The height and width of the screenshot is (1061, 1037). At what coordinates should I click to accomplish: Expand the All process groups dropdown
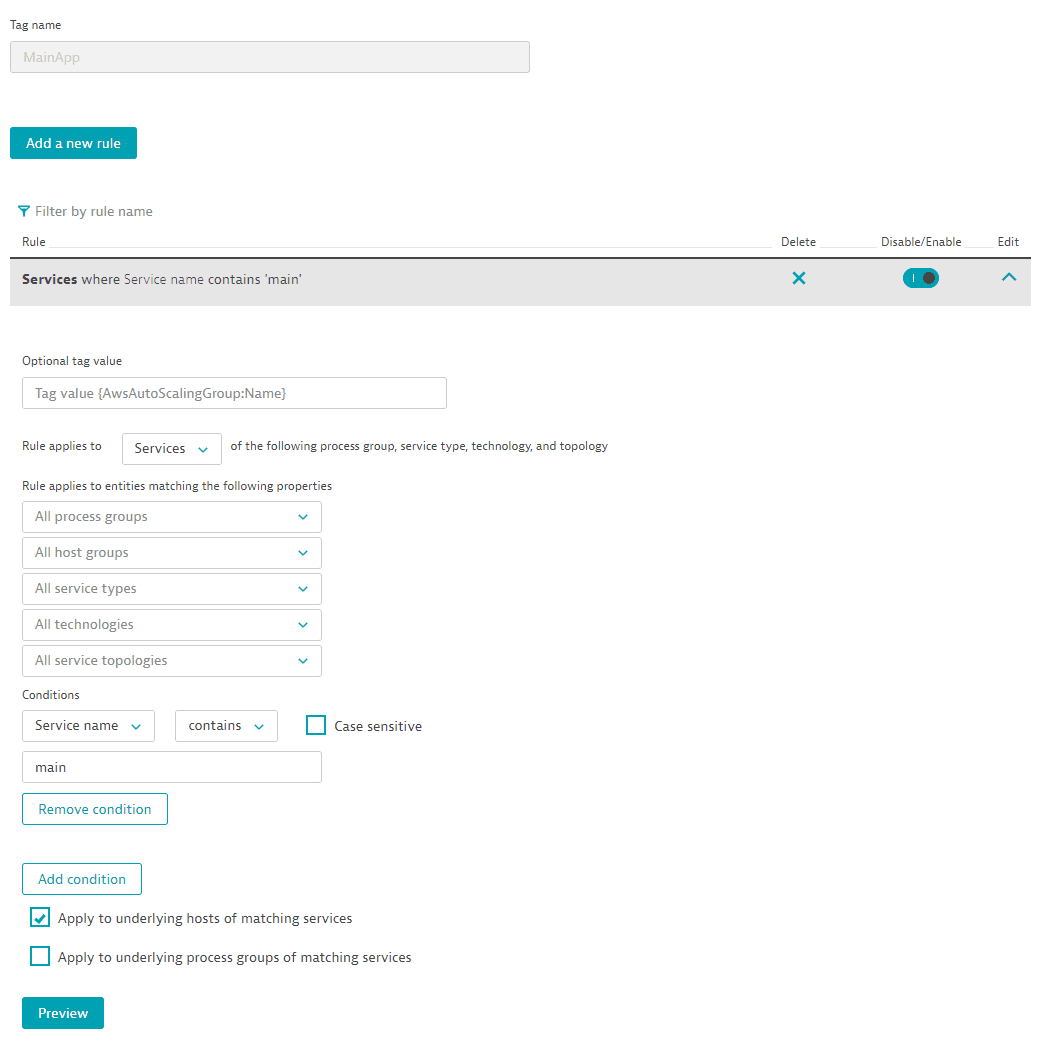tap(172, 517)
